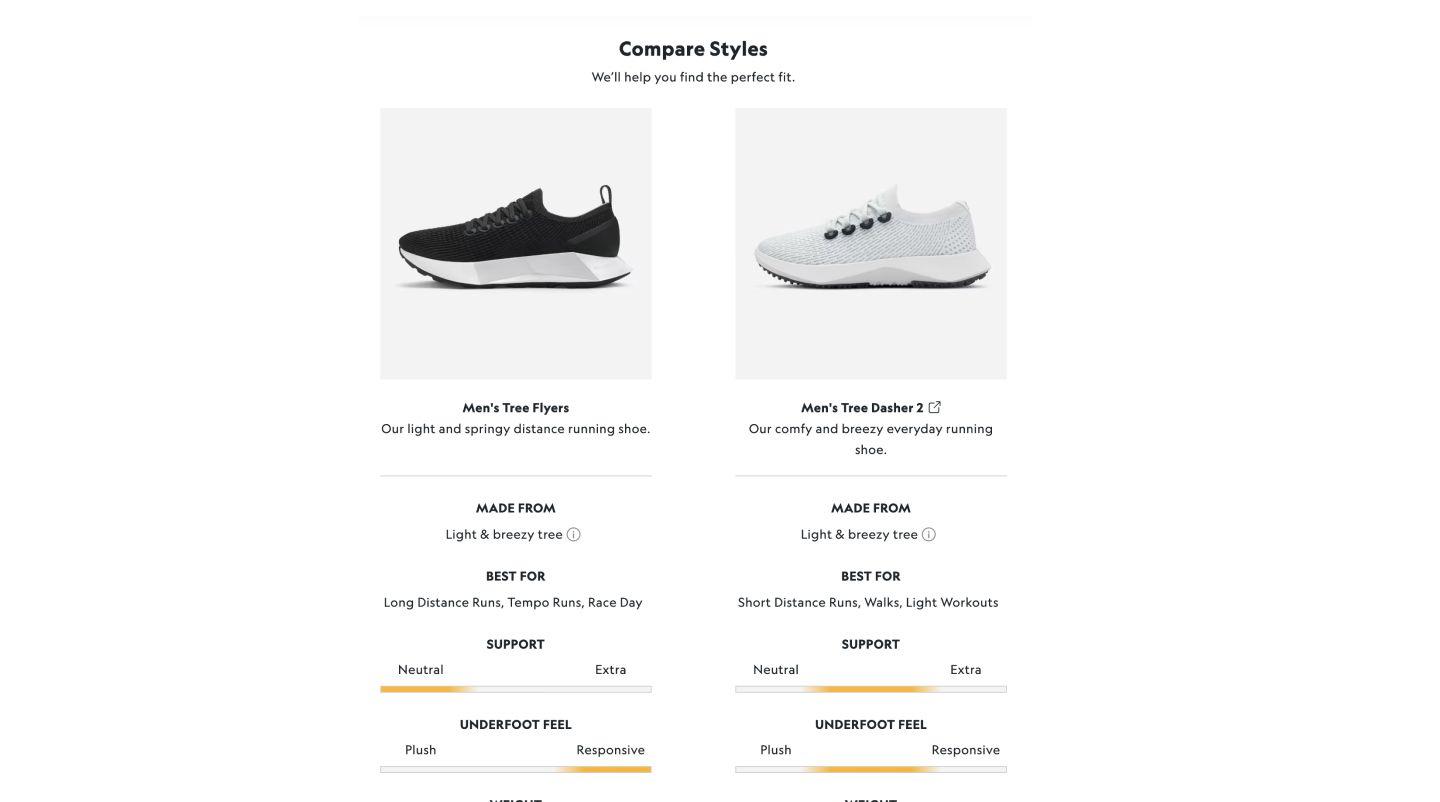The image size is (1440, 802).
Task: Click the Underfoot Feel bar for Tree Flyers
Action: 515,768
